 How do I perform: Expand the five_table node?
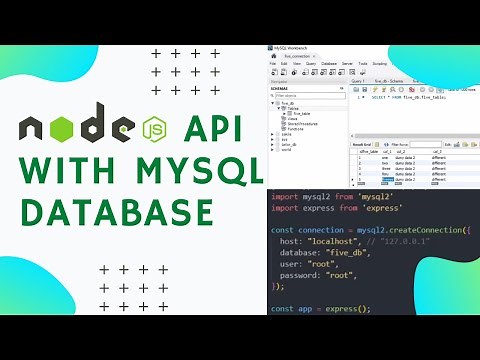[284, 114]
